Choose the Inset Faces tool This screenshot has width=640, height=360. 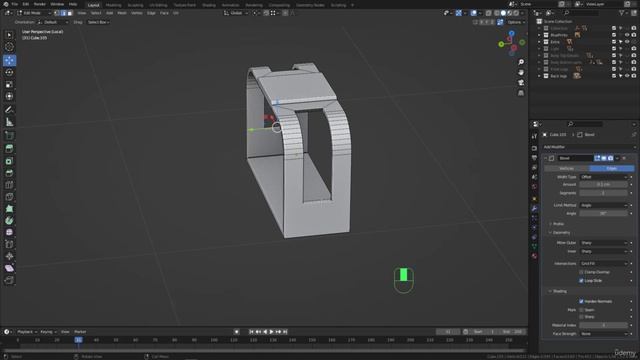[9, 161]
